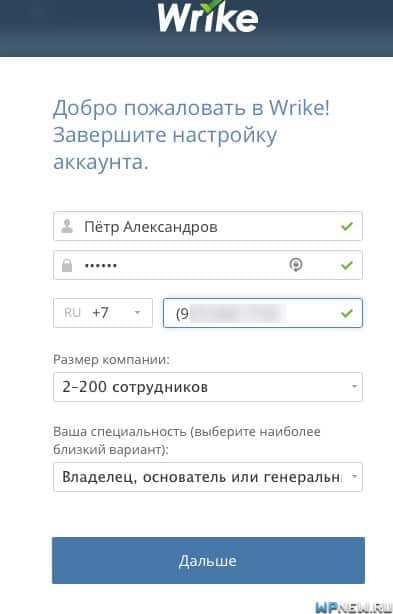The width and height of the screenshot is (393, 614).
Task: Click the green checkmark beside the name
Action: 347,226
